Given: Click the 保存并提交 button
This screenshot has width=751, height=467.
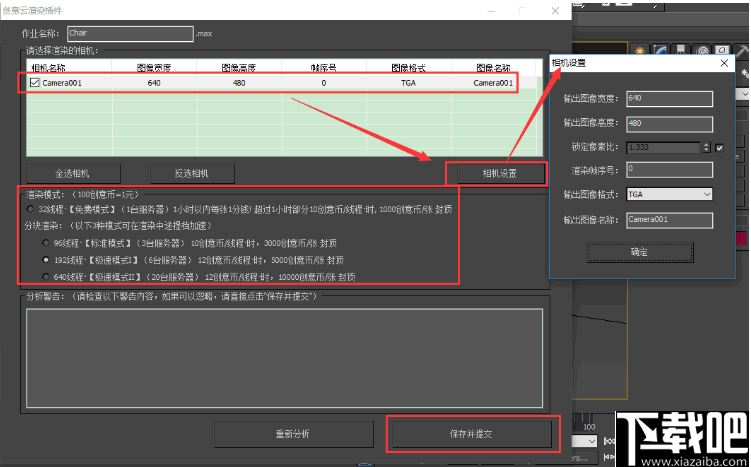Looking at the screenshot, I should pyautogui.click(x=471, y=434).
